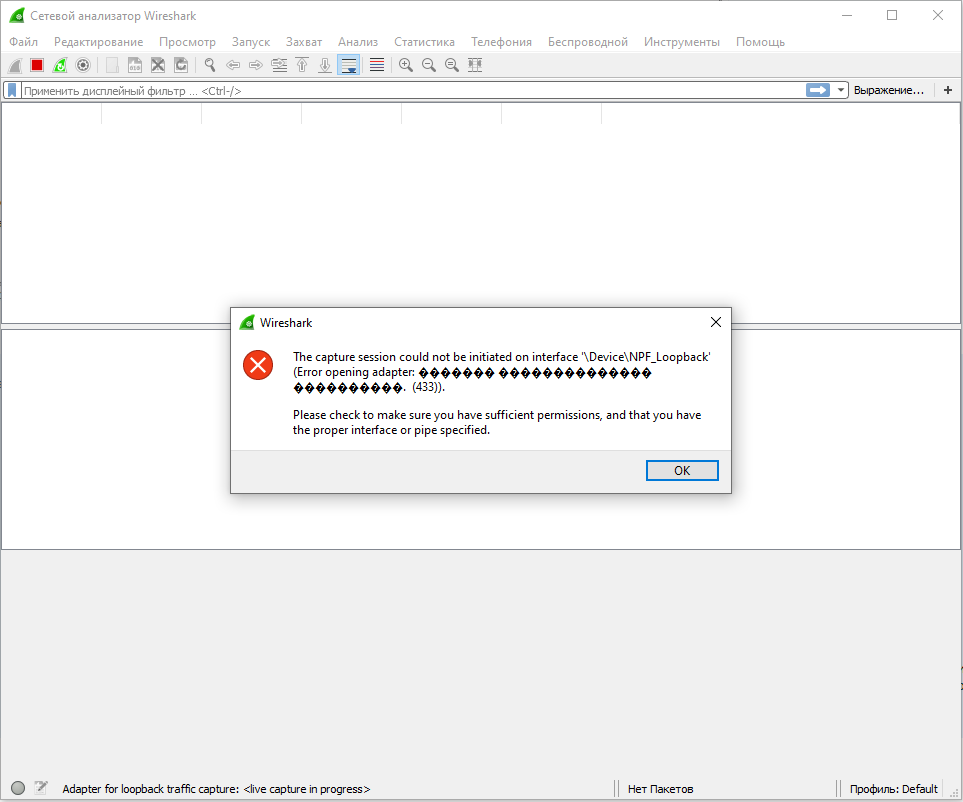The width and height of the screenshot is (963, 802).
Task: Maximize the Wireshark main window
Action: [x=892, y=15]
